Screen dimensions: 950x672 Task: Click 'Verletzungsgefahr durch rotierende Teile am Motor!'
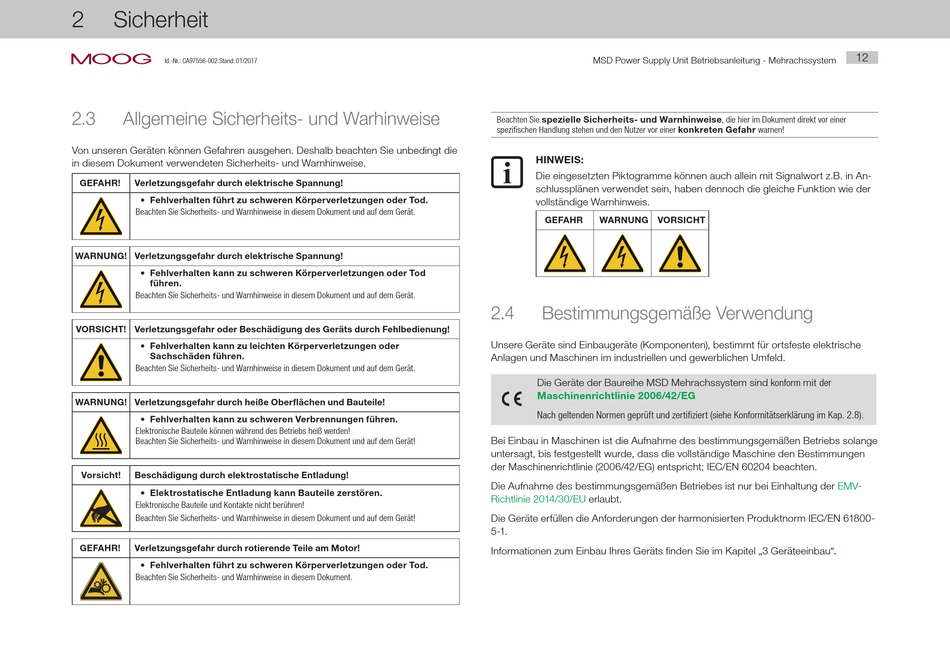pos(247,548)
